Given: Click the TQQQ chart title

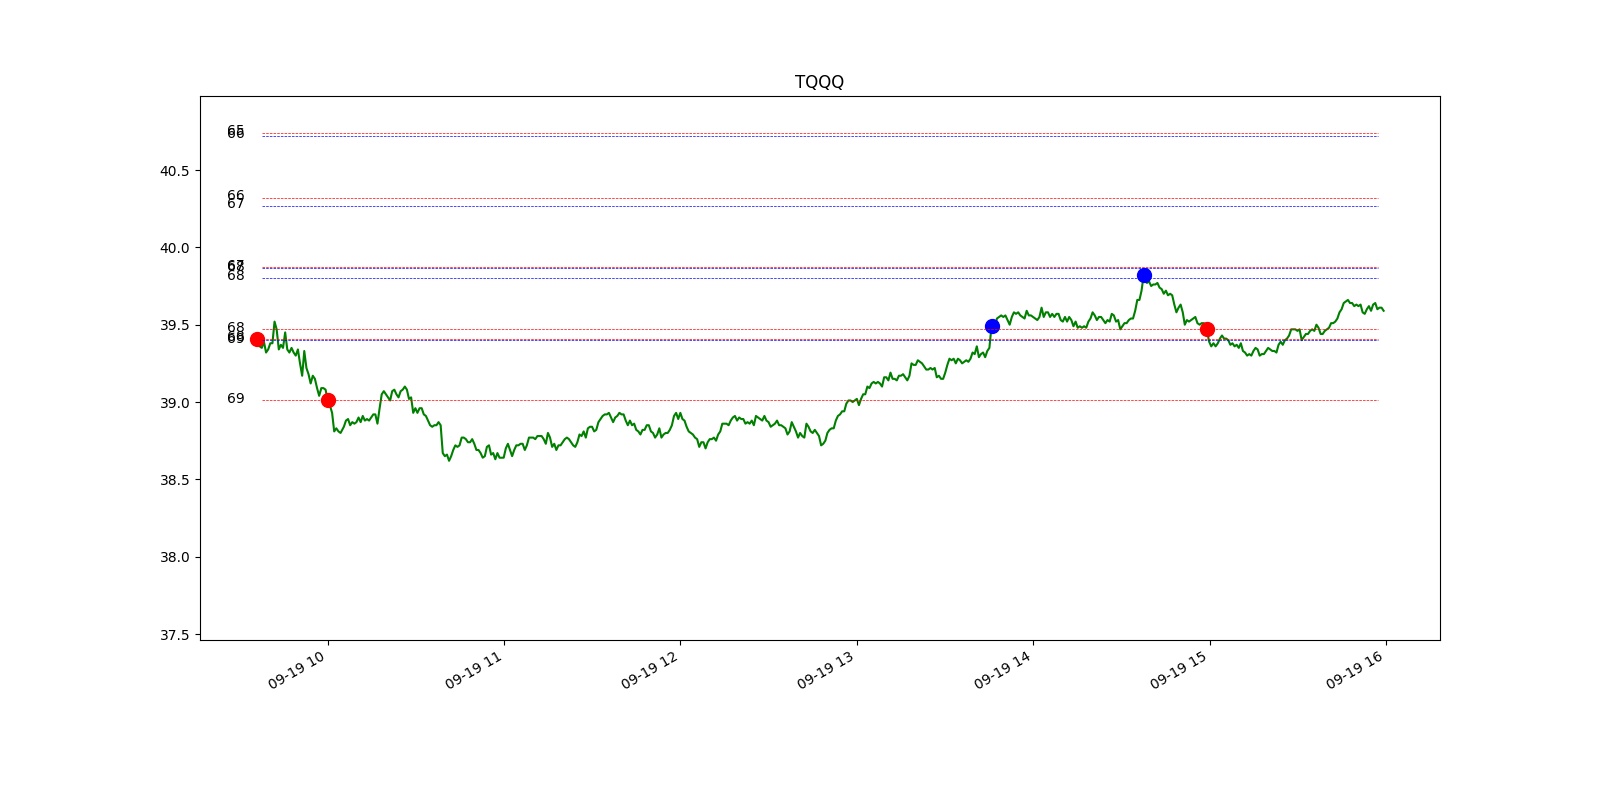Looking at the screenshot, I should tap(819, 82).
